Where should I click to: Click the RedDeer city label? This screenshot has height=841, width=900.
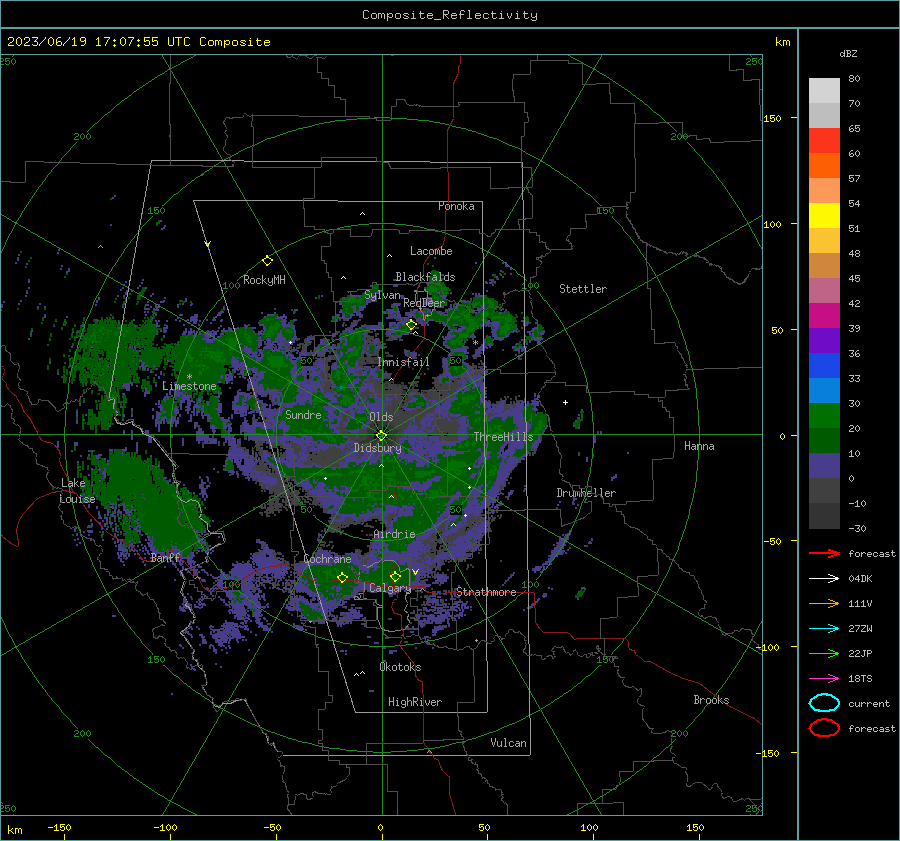pyautogui.click(x=424, y=303)
